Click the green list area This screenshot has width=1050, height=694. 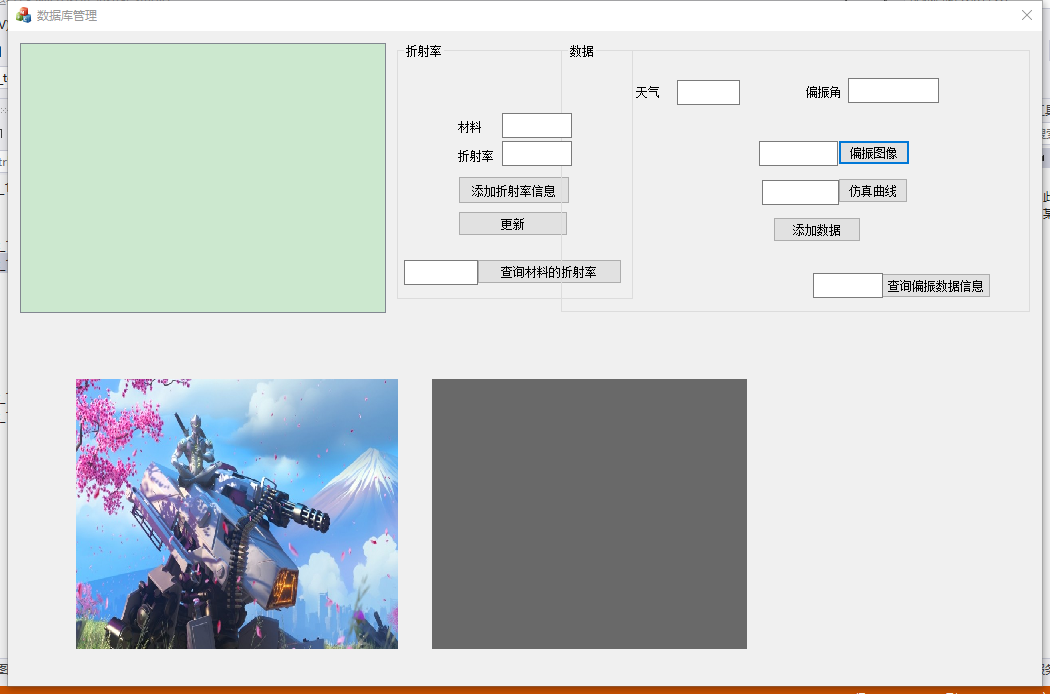pos(203,178)
